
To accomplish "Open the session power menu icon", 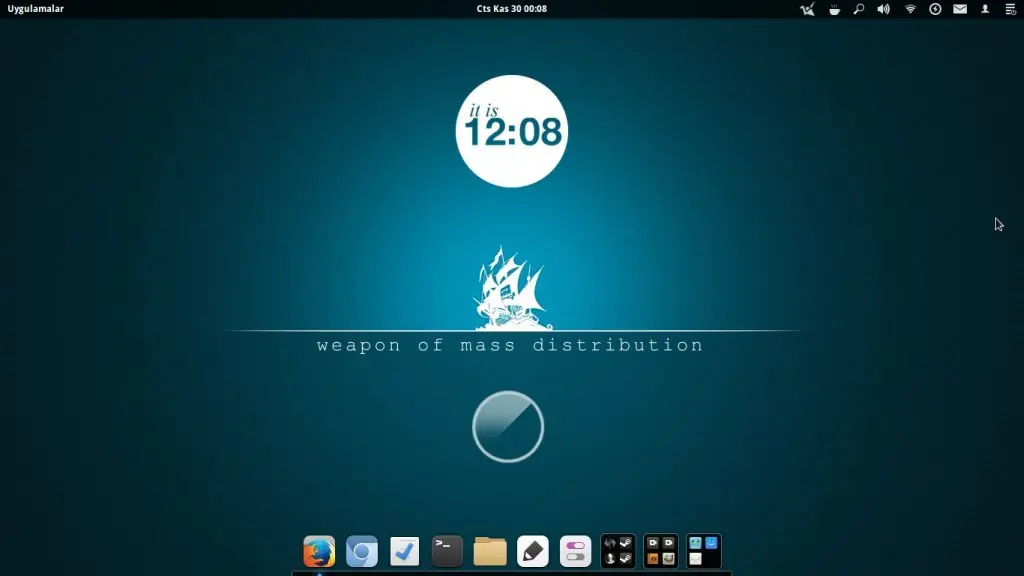I will (x=1010, y=9).
